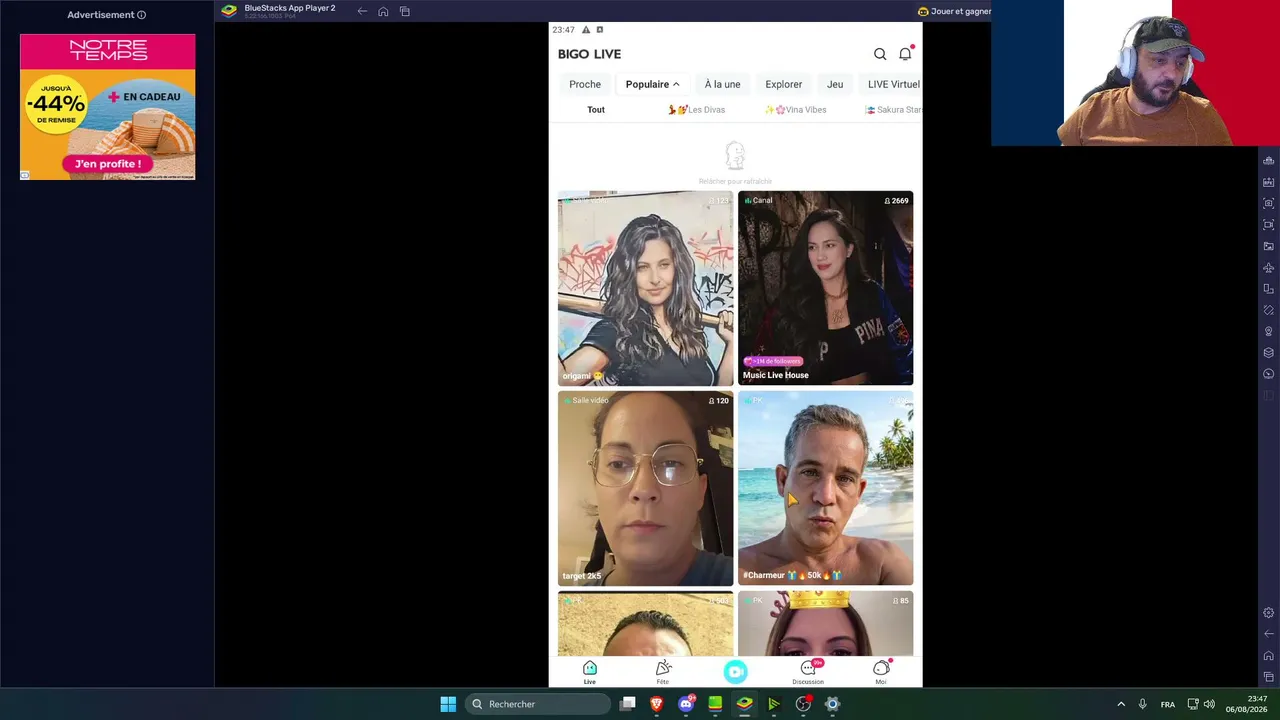Click the Task View taskbar icon
The image size is (1280, 720).
(628, 704)
